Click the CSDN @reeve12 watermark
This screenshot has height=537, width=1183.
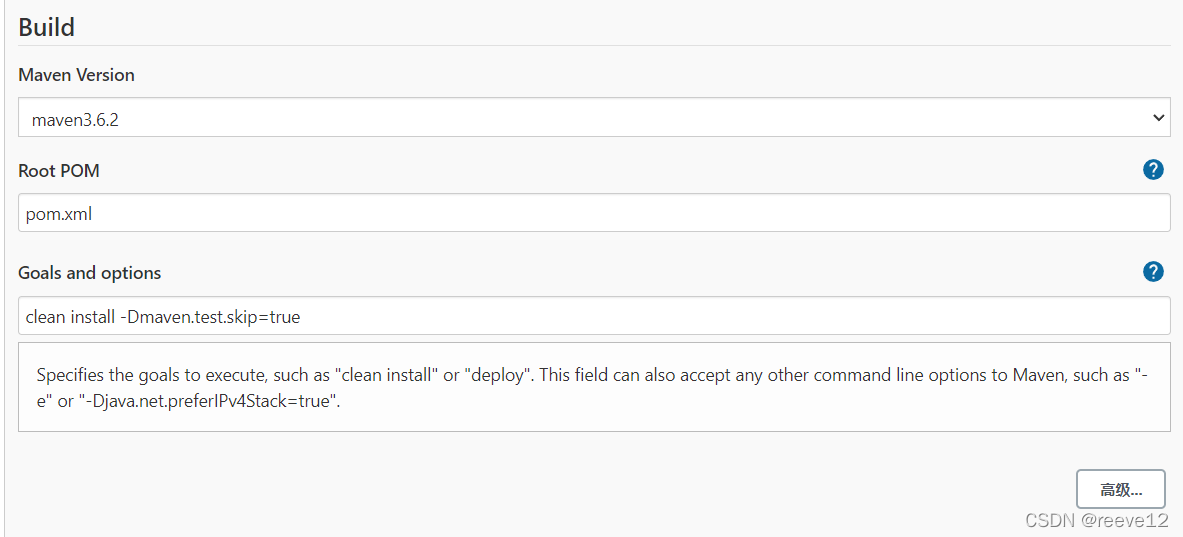coord(1096,520)
